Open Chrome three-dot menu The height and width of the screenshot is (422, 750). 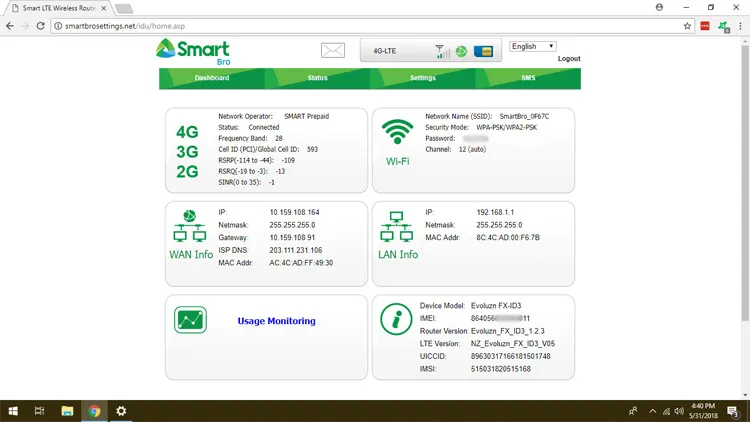pyautogui.click(x=740, y=26)
